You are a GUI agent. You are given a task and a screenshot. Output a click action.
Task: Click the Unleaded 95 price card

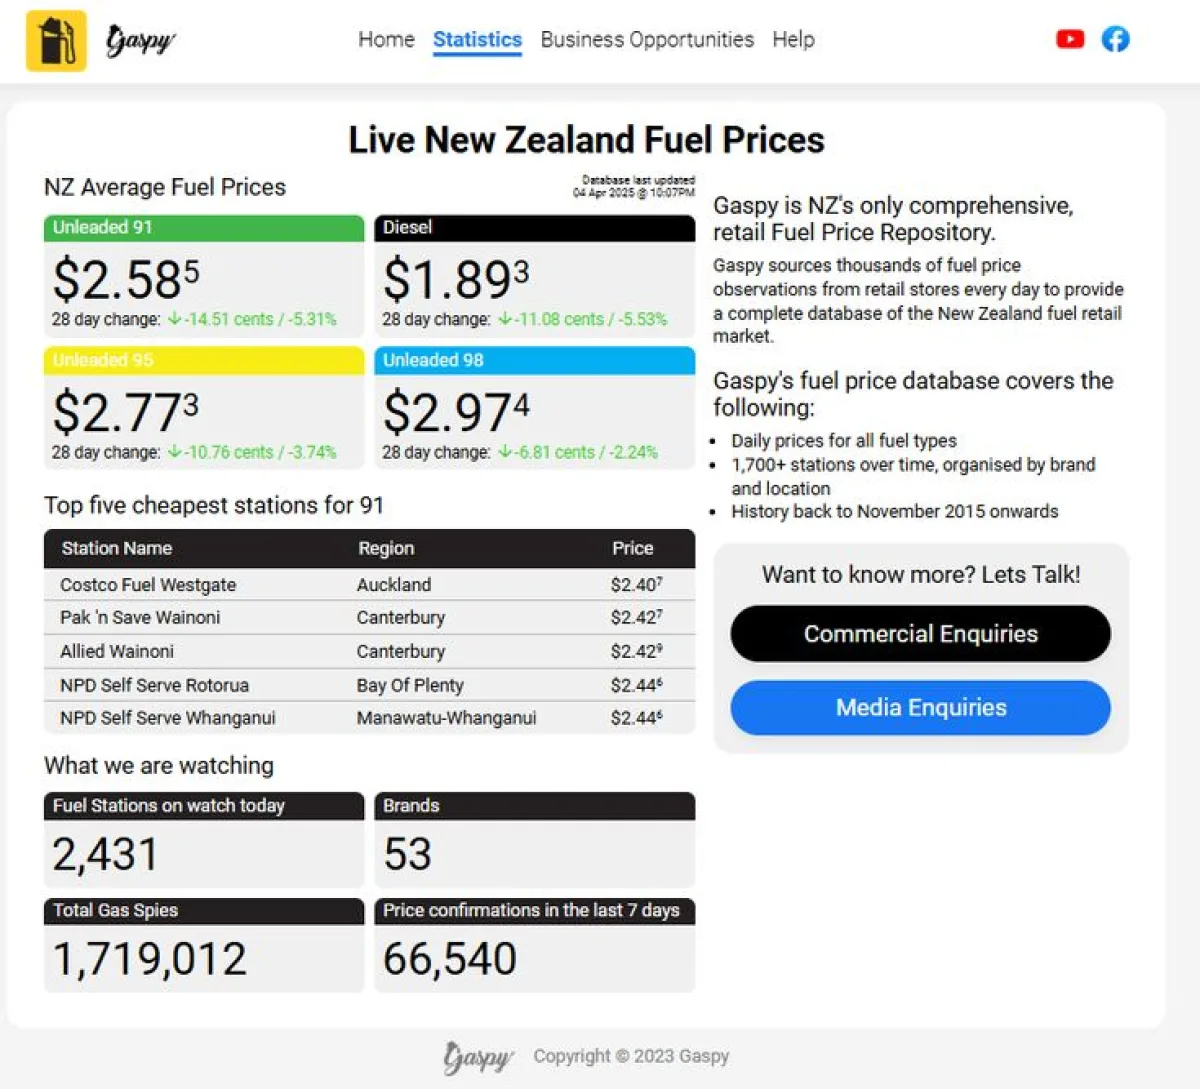point(203,408)
